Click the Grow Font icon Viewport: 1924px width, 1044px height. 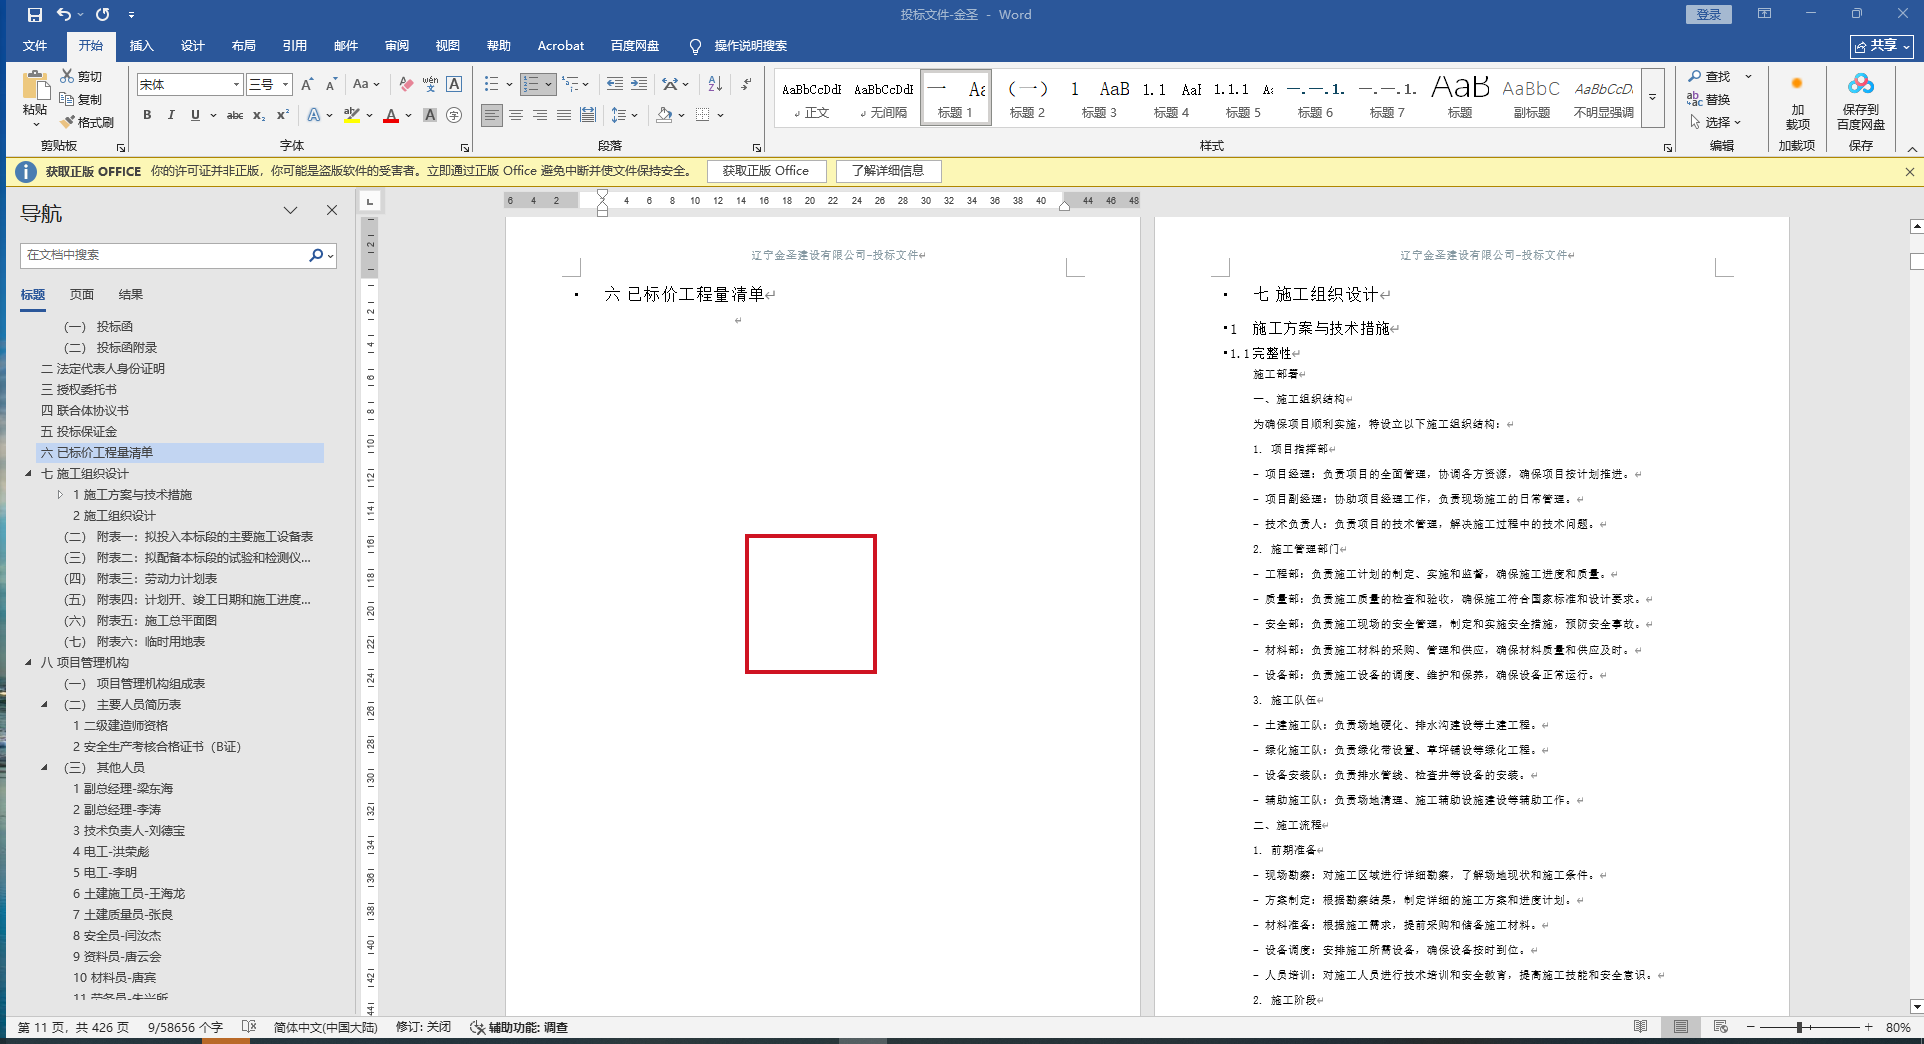tap(307, 84)
